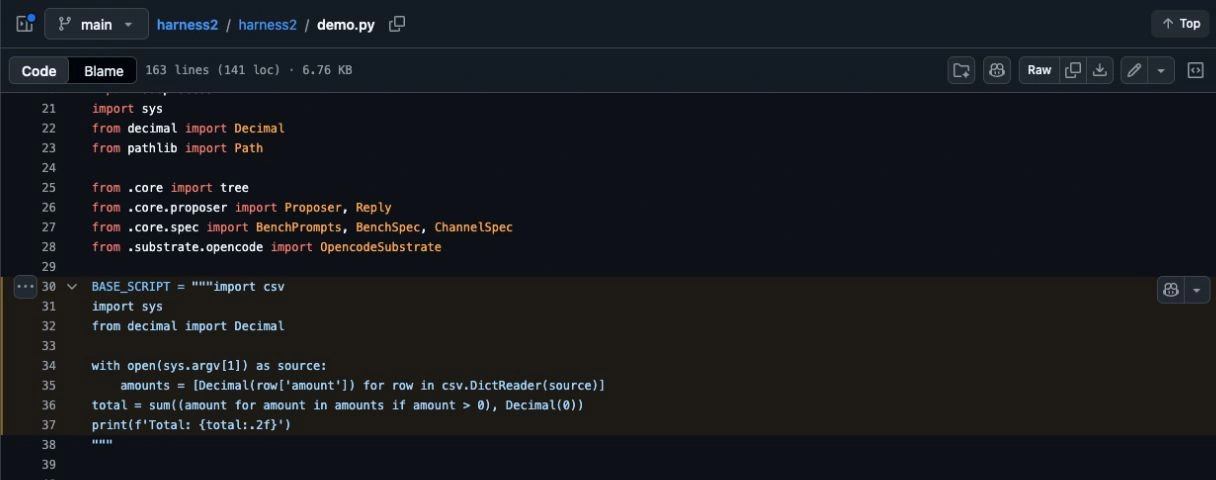Screen dimensions: 1216x480
Task: Switch to the Blame view tab
Action: coord(104,70)
